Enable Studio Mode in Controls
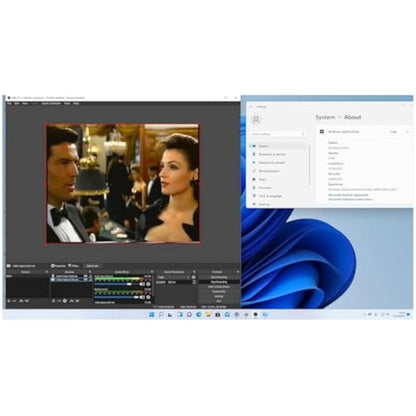The height and width of the screenshot is (416, 416). pyautogui.click(x=219, y=291)
